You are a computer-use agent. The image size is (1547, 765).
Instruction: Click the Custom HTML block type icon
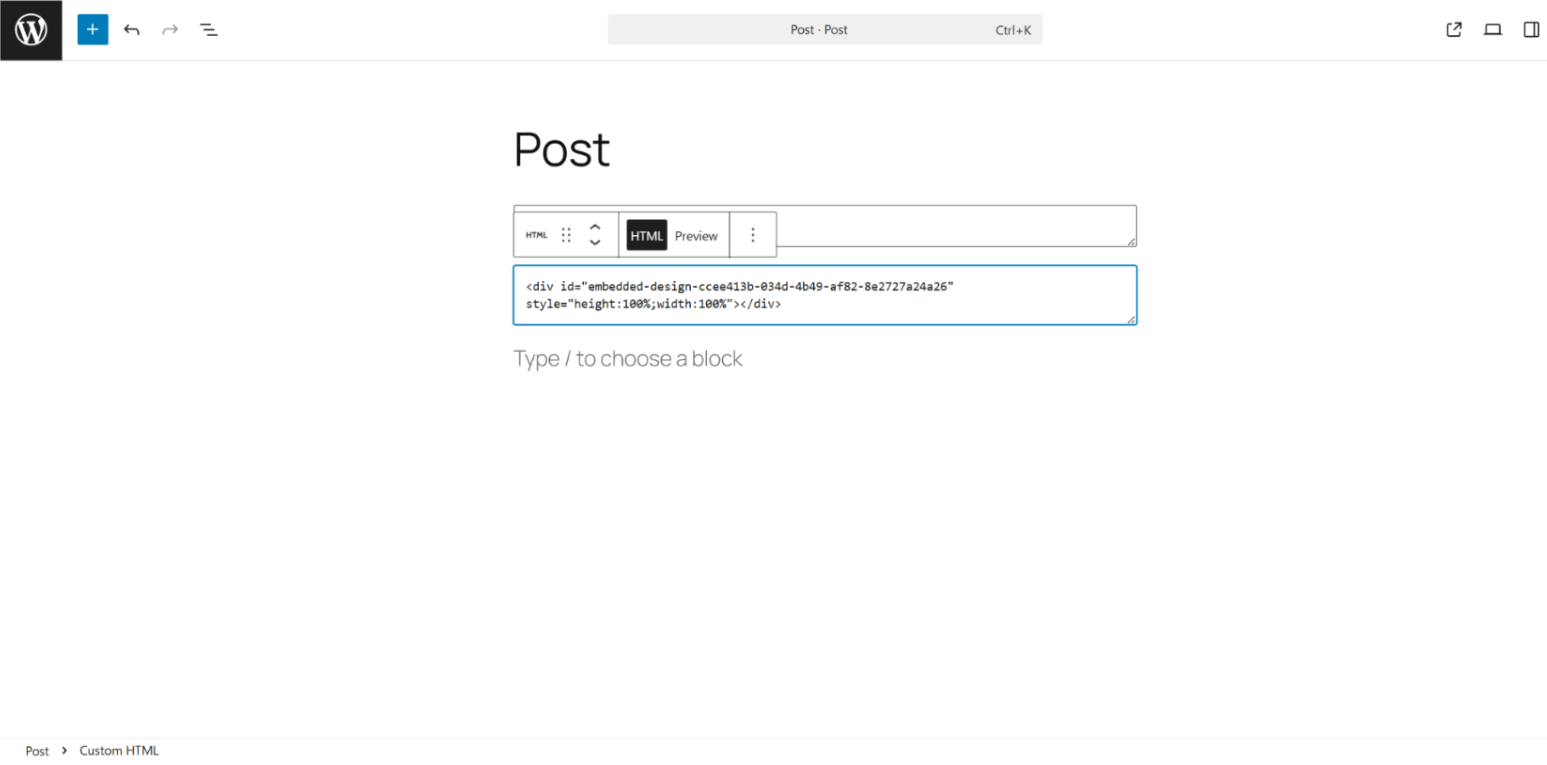537,235
